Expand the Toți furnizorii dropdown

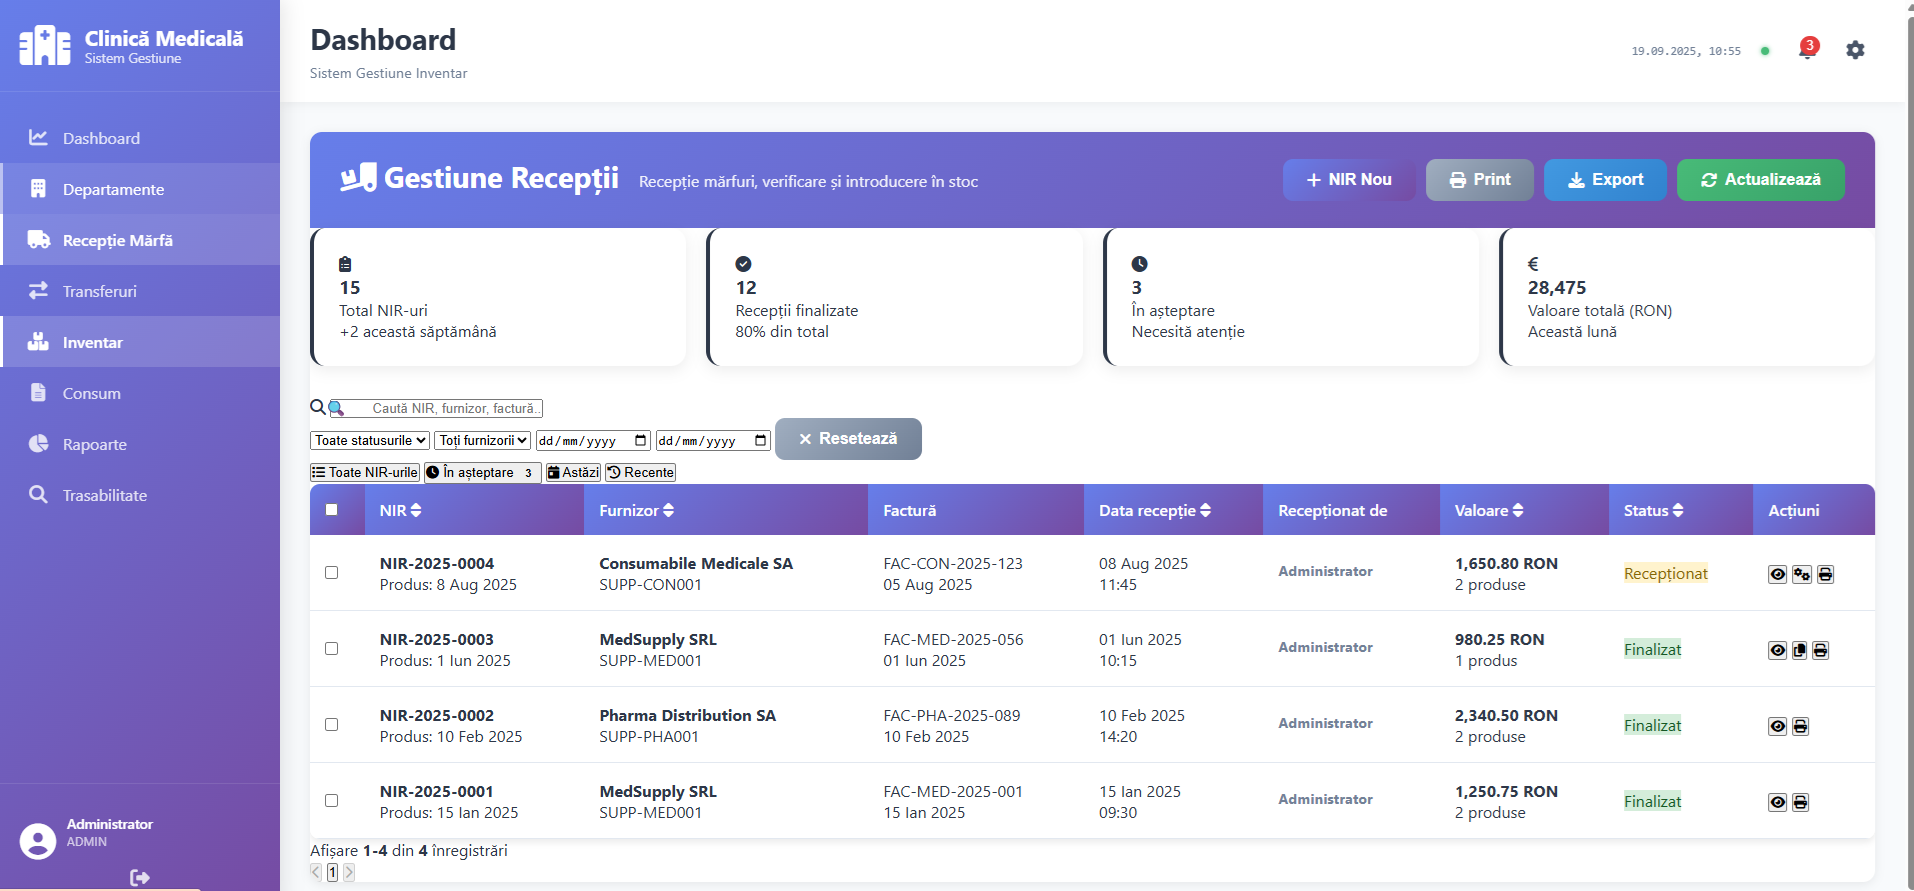pyautogui.click(x=482, y=440)
